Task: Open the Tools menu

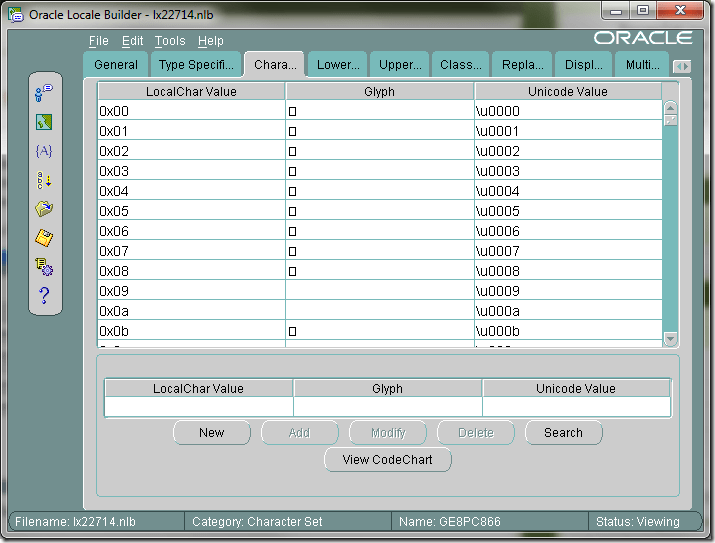Action: coord(170,41)
